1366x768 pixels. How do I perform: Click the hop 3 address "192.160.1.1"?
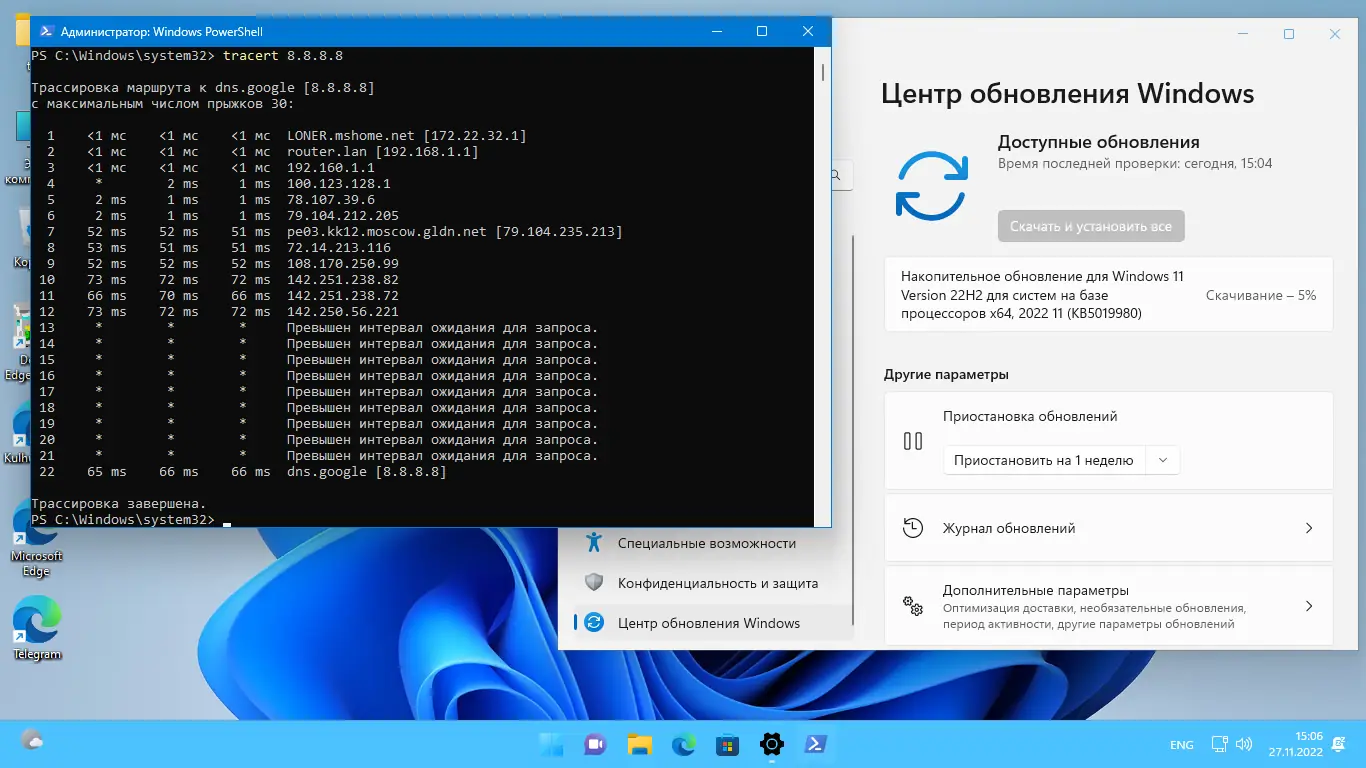tap(331, 168)
